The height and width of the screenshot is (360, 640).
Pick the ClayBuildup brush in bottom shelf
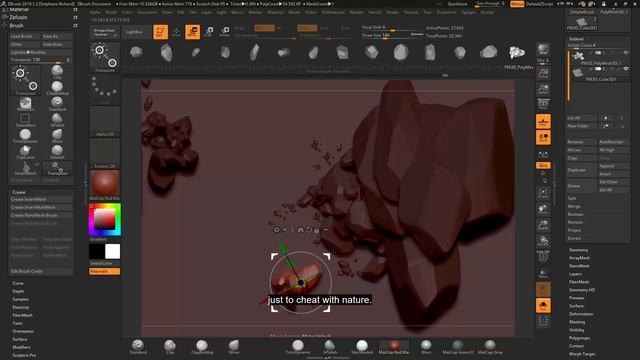(x=202, y=346)
